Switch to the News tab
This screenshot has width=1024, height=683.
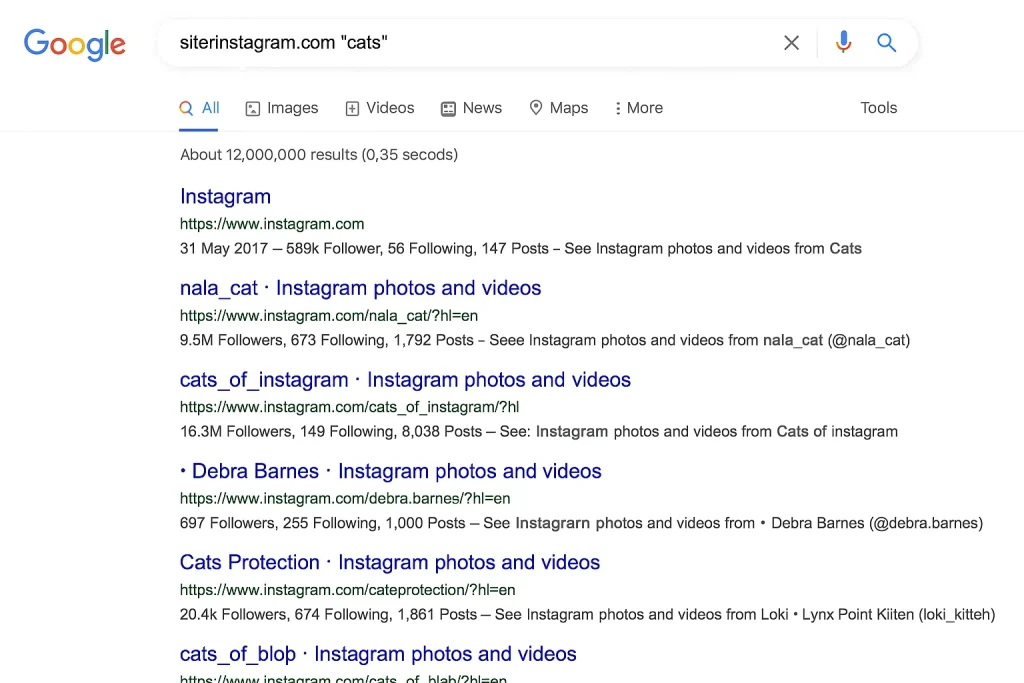[x=482, y=107]
